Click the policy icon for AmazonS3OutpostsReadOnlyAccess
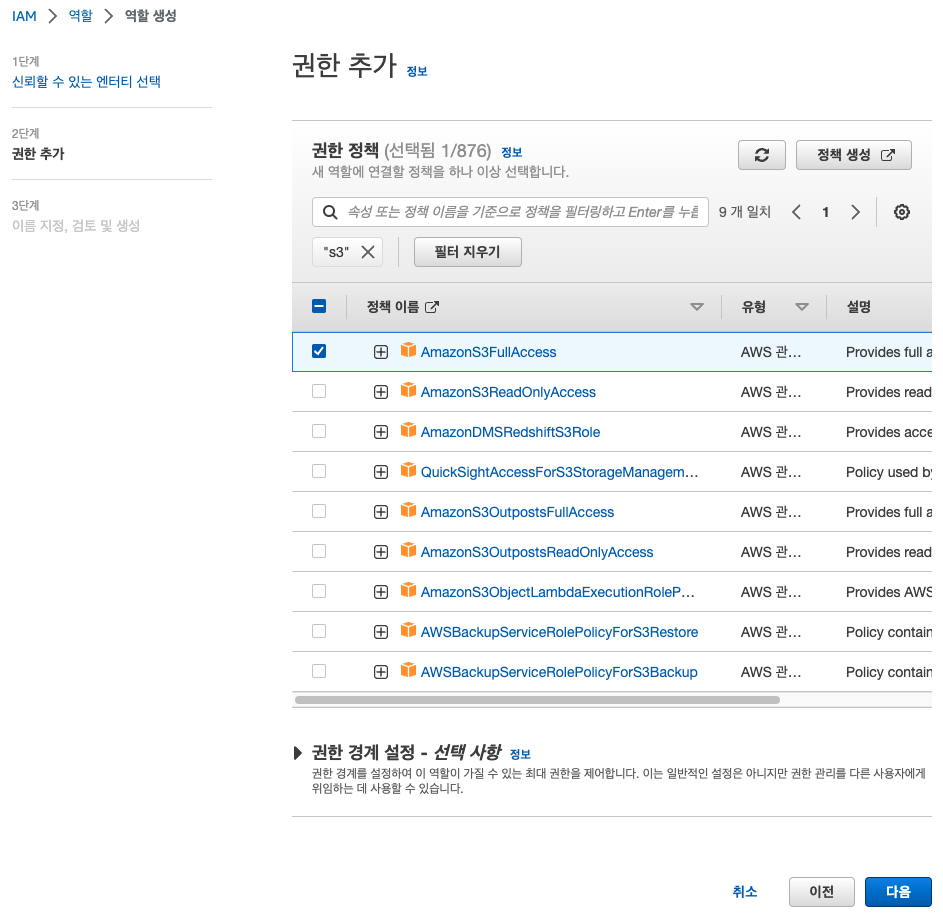 tap(408, 550)
